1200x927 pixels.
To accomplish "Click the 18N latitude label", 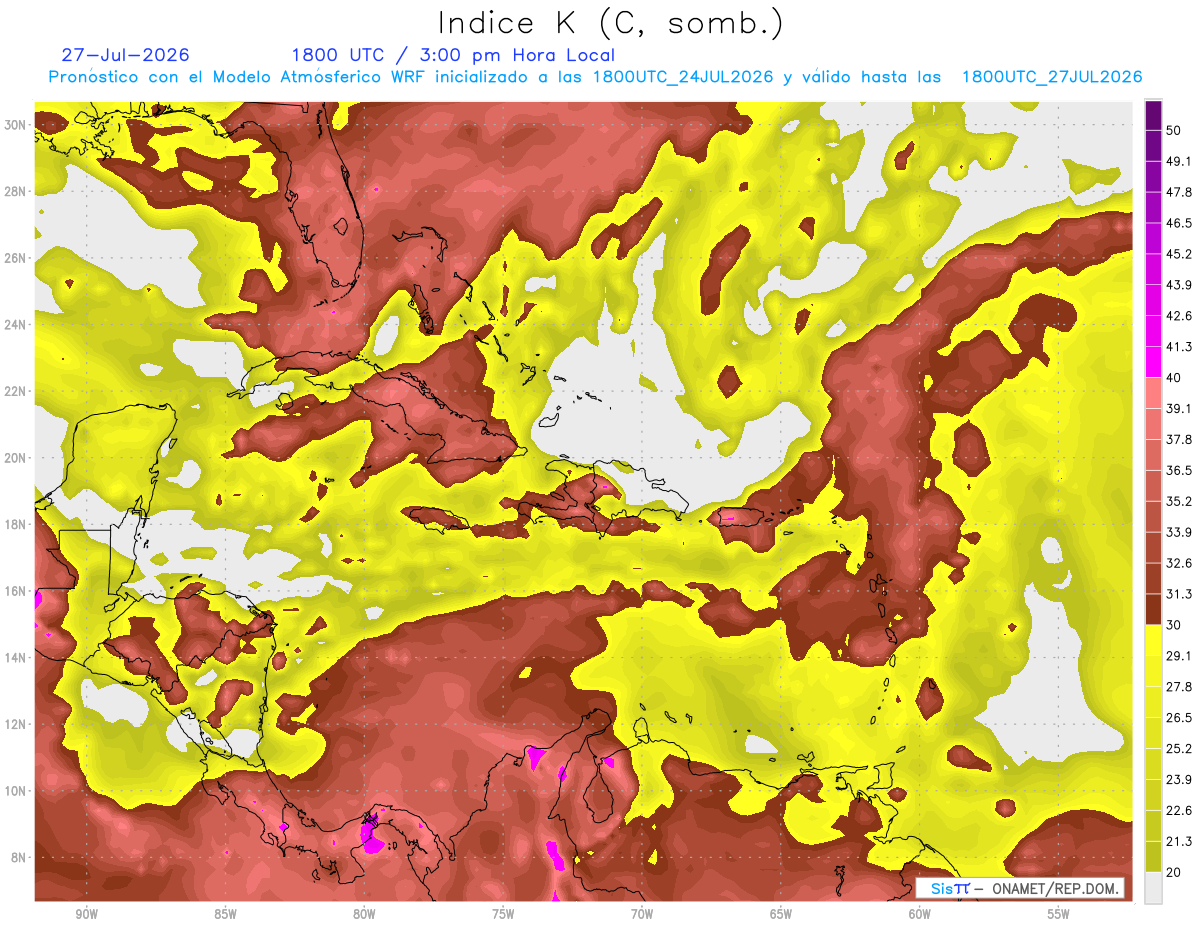I will [16, 525].
